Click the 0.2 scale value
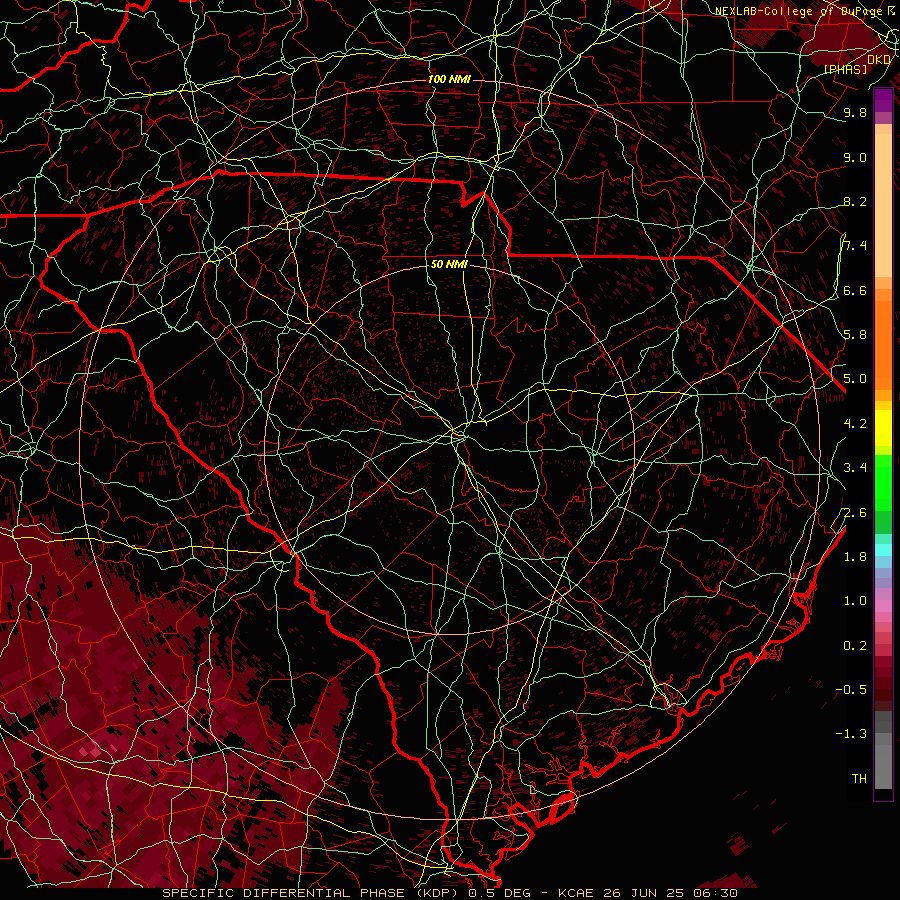The image size is (900, 900). click(855, 646)
